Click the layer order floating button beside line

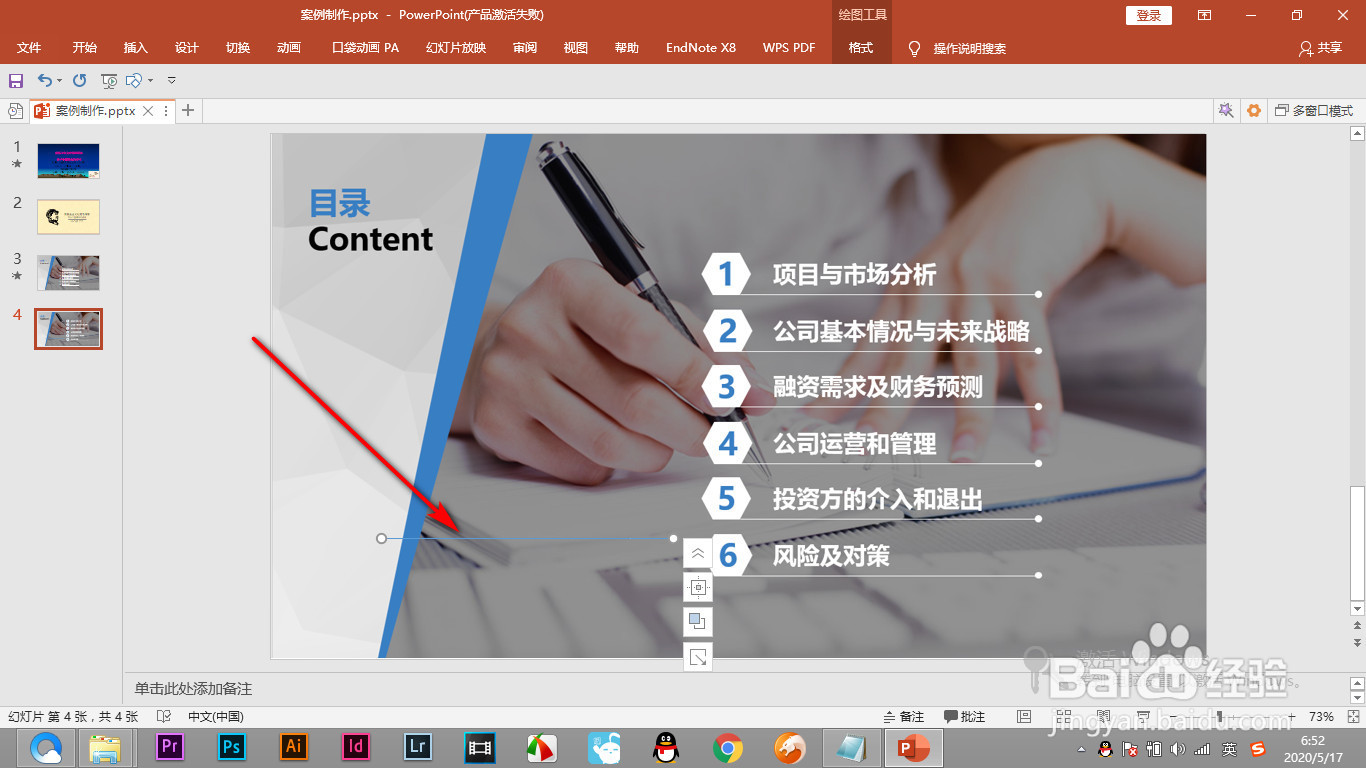[698, 622]
